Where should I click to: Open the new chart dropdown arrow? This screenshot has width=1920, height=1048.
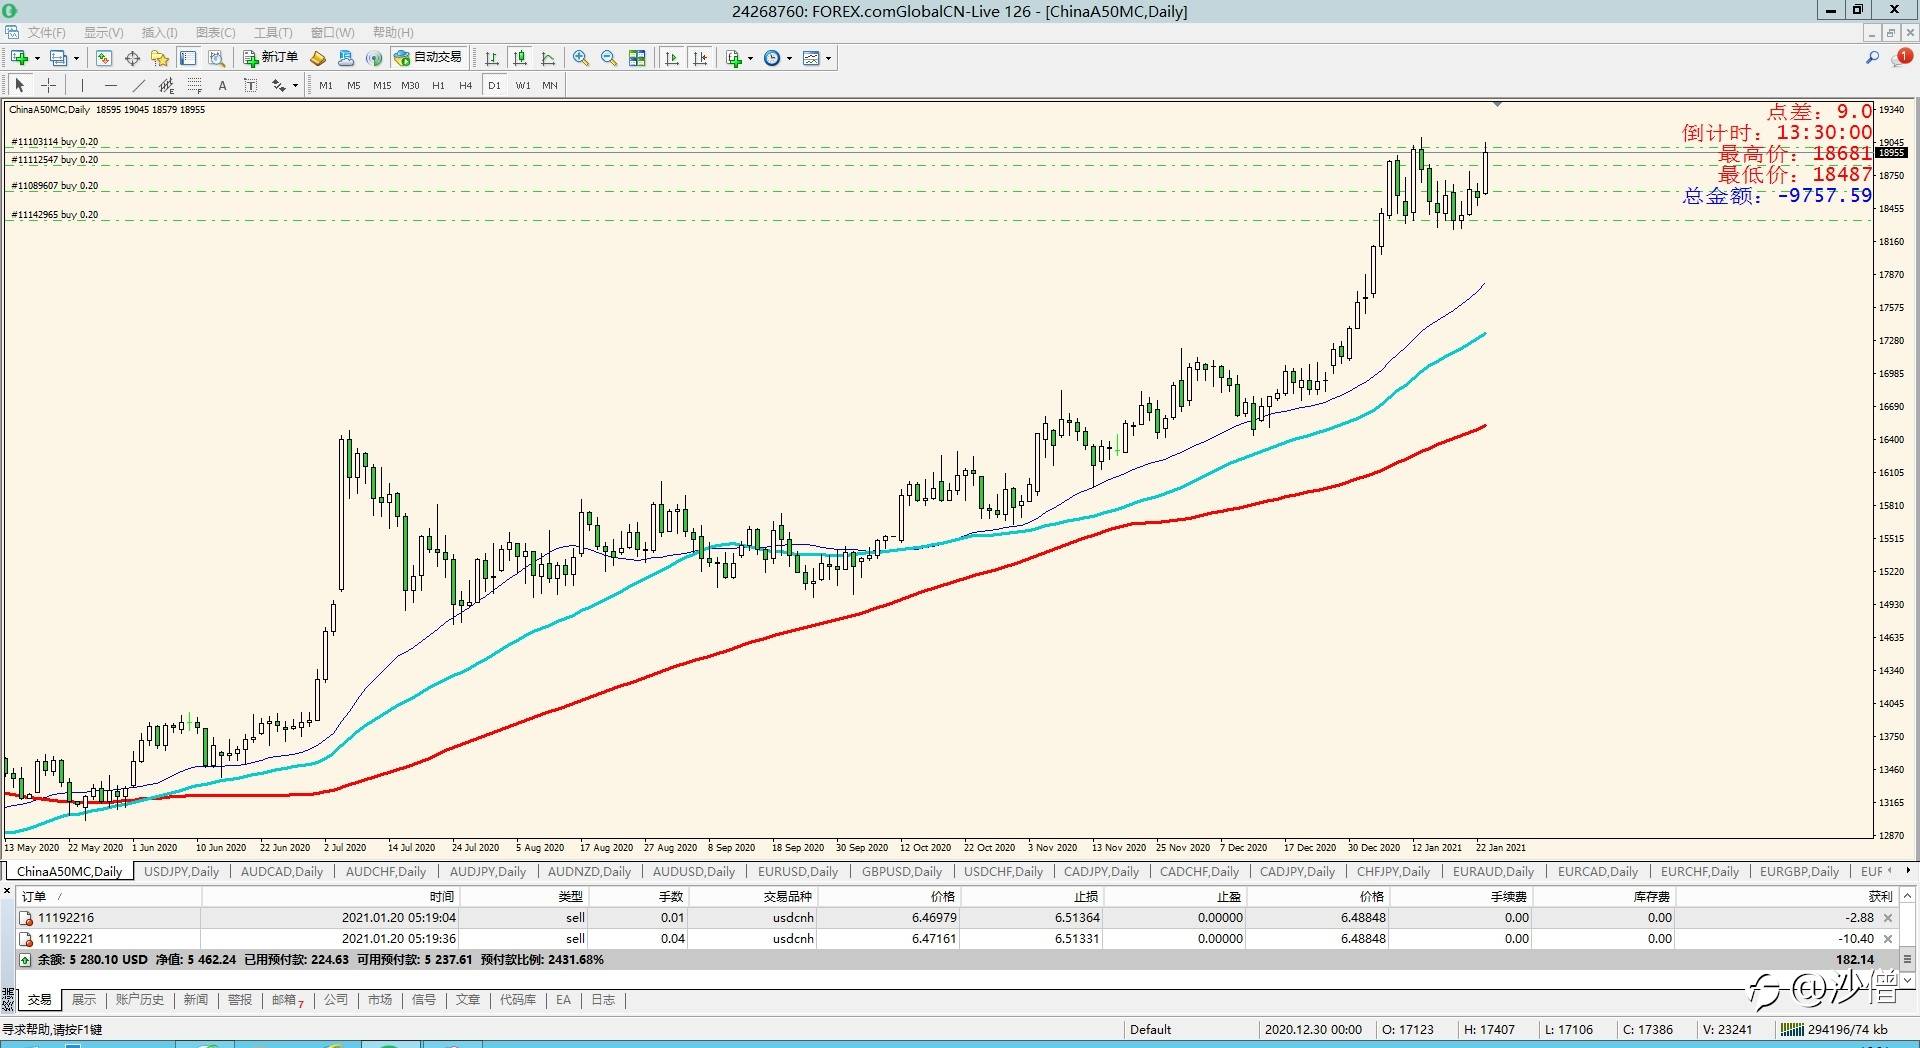coord(37,58)
